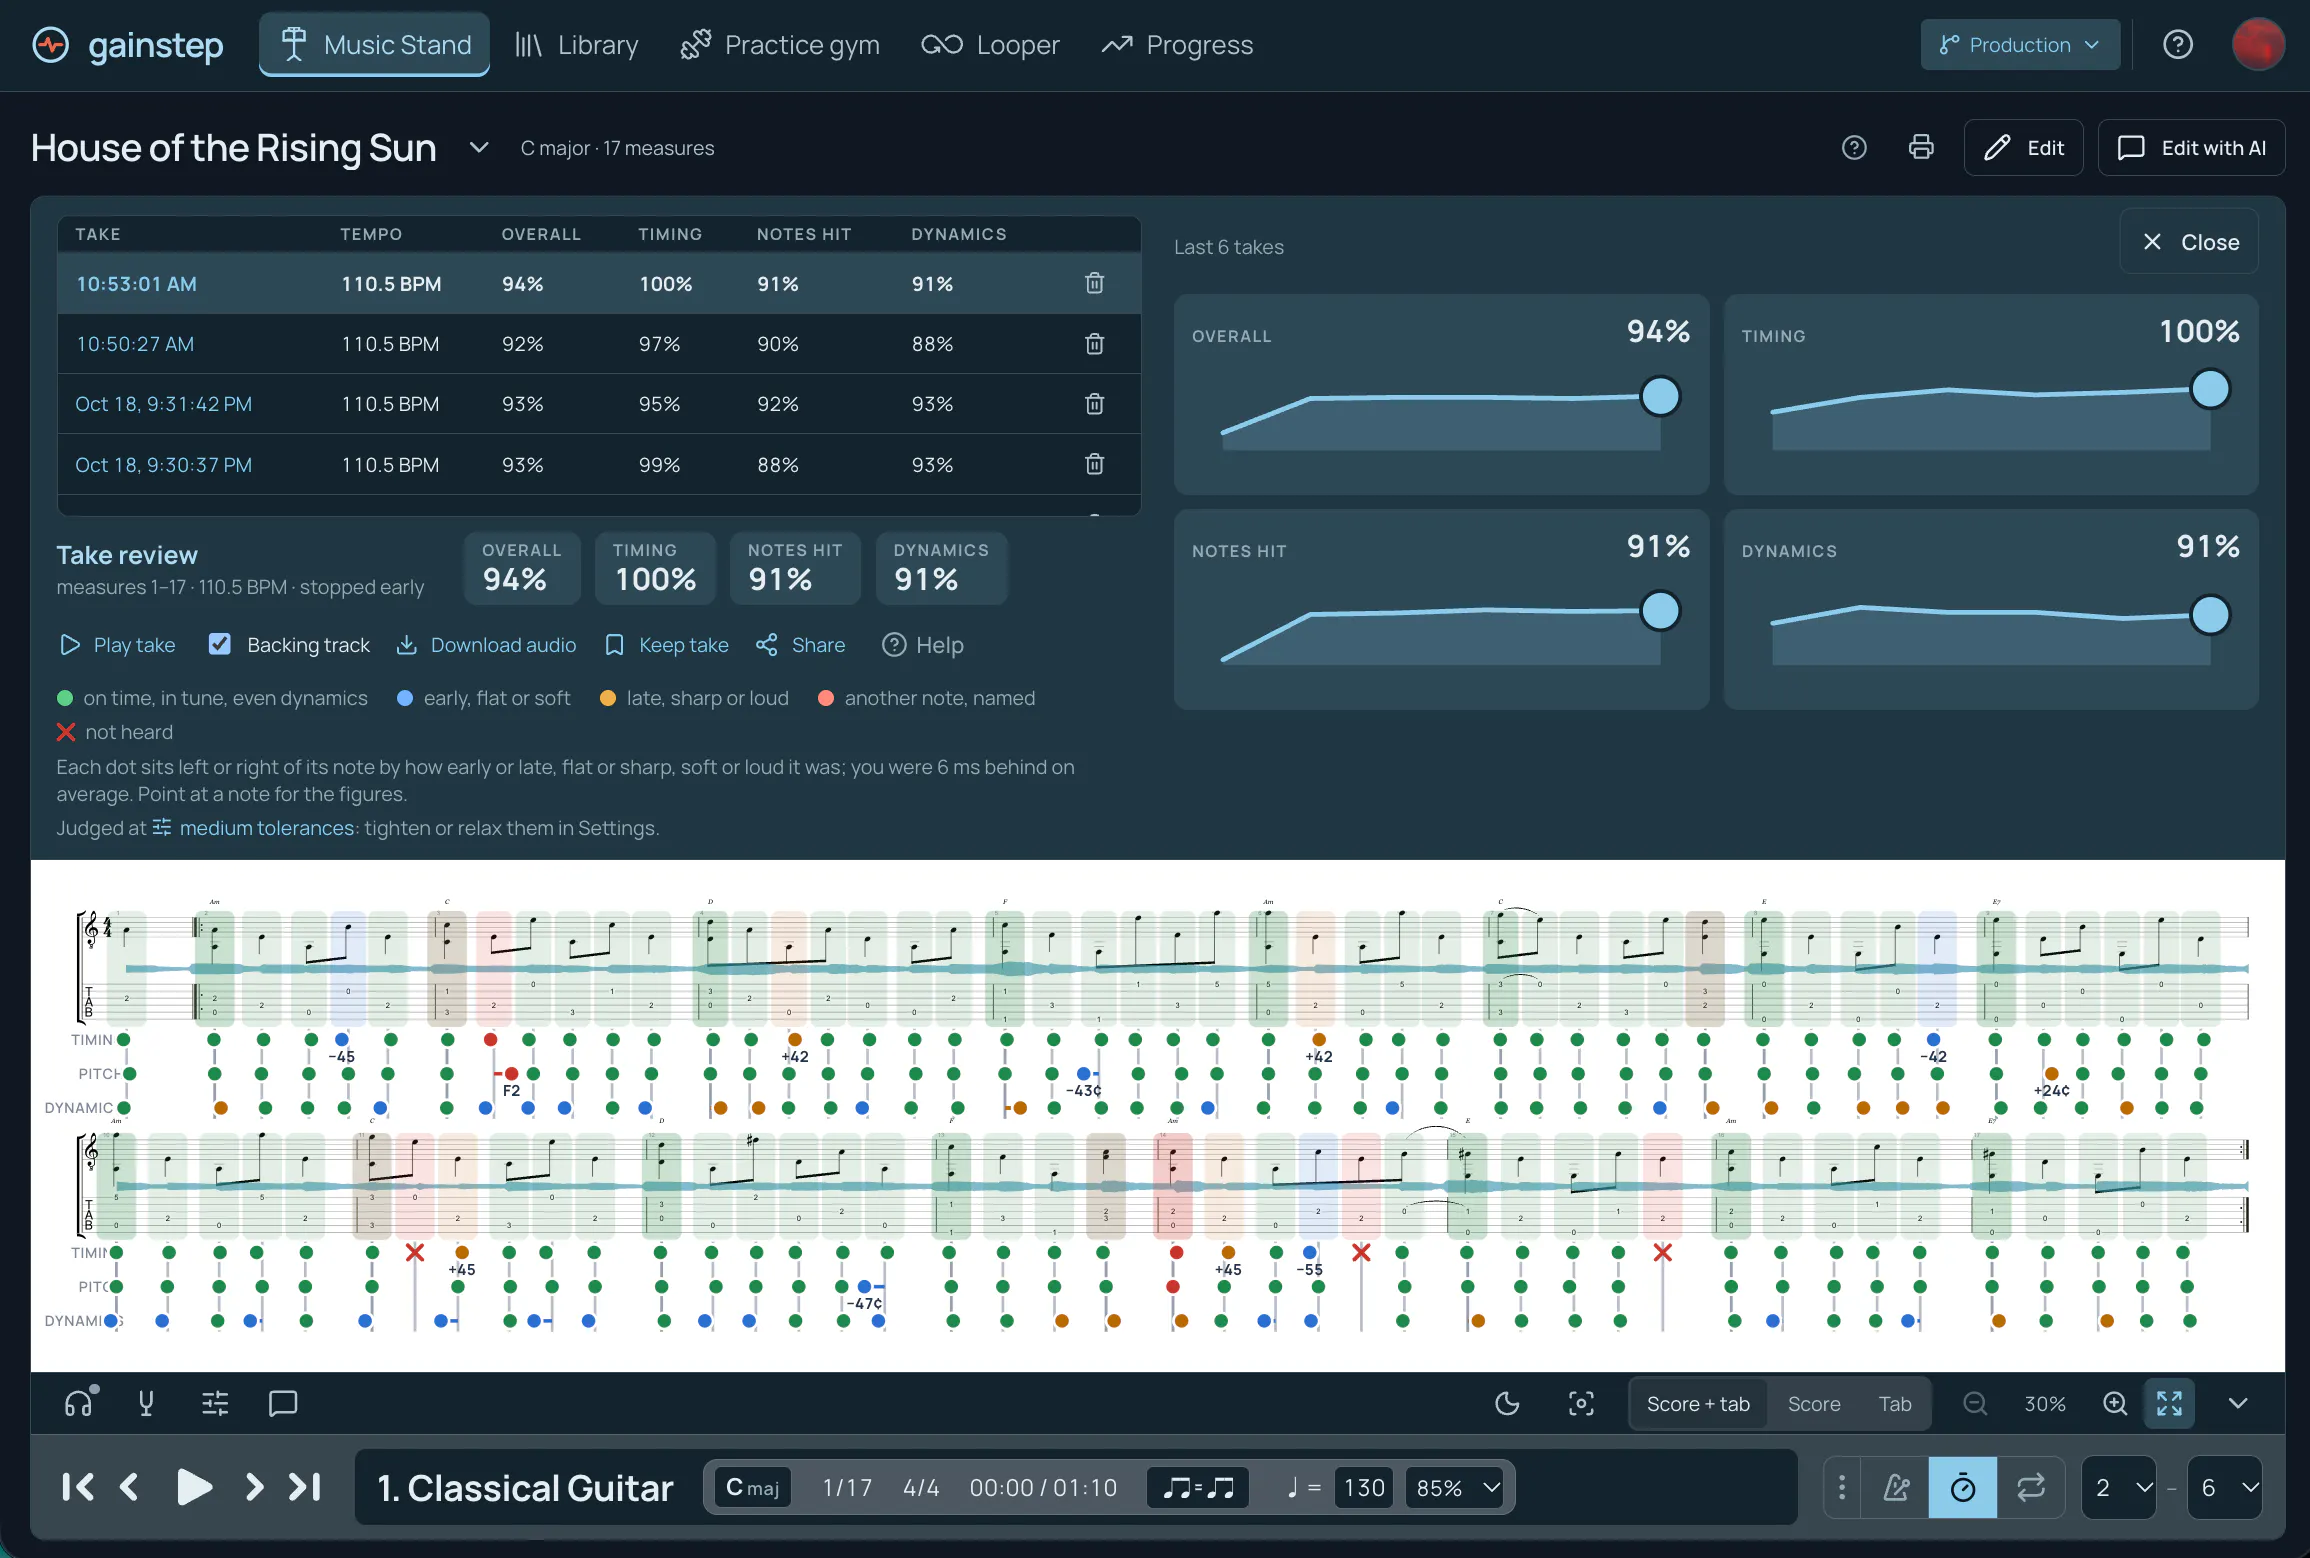This screenshot has height=1558, width=2310.
Task: Delete the Oct 18, 9:30:37 PM take
Action: coord(1095,464)
